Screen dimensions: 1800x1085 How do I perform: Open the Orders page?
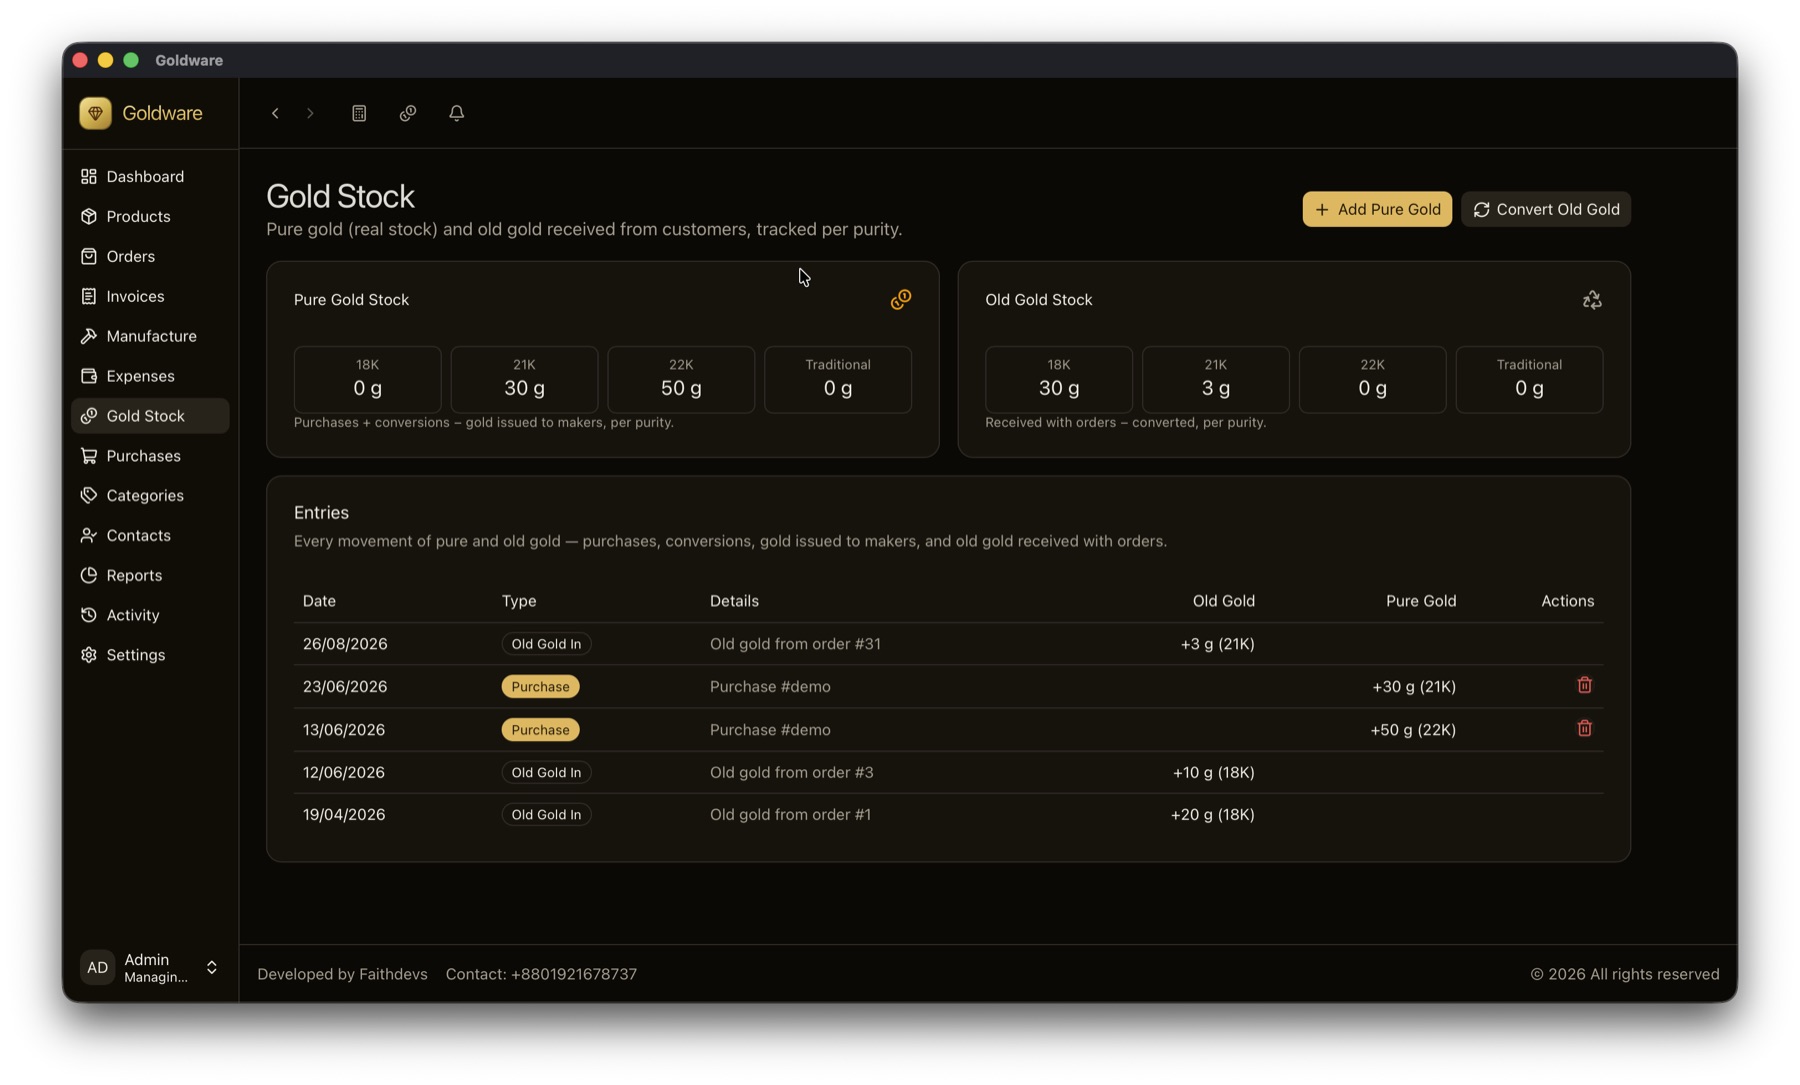(x=150, y=256)
